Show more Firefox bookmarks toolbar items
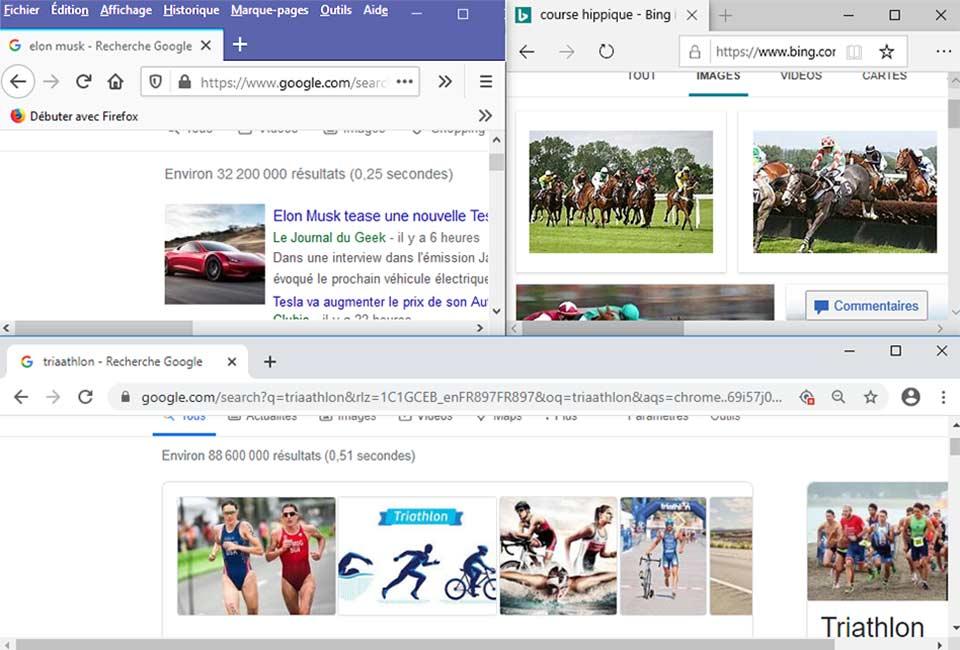The image size is (960, 650). (485, 116)
